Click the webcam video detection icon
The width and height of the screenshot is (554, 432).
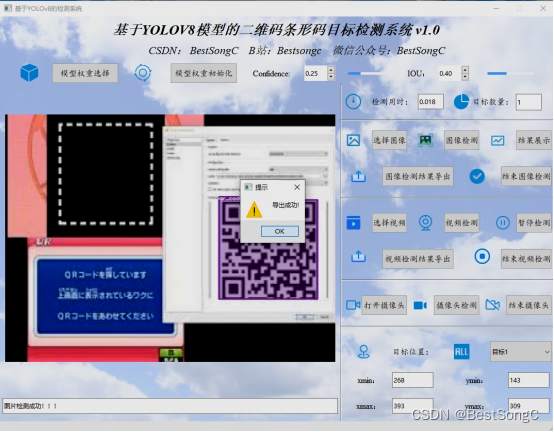coord(425,223)
